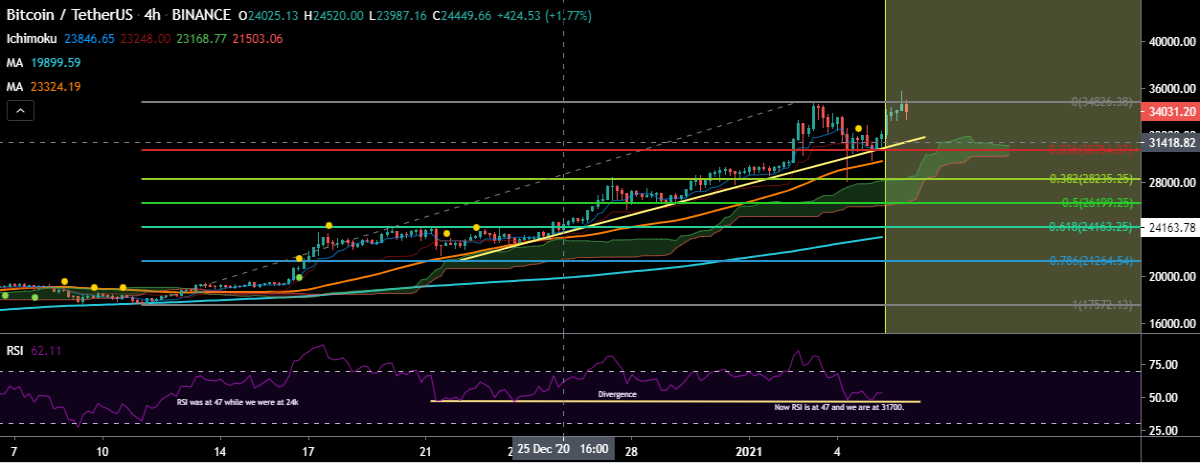
Task: Click the 28000.00 price axis label
Action: tap(1172, 183)
